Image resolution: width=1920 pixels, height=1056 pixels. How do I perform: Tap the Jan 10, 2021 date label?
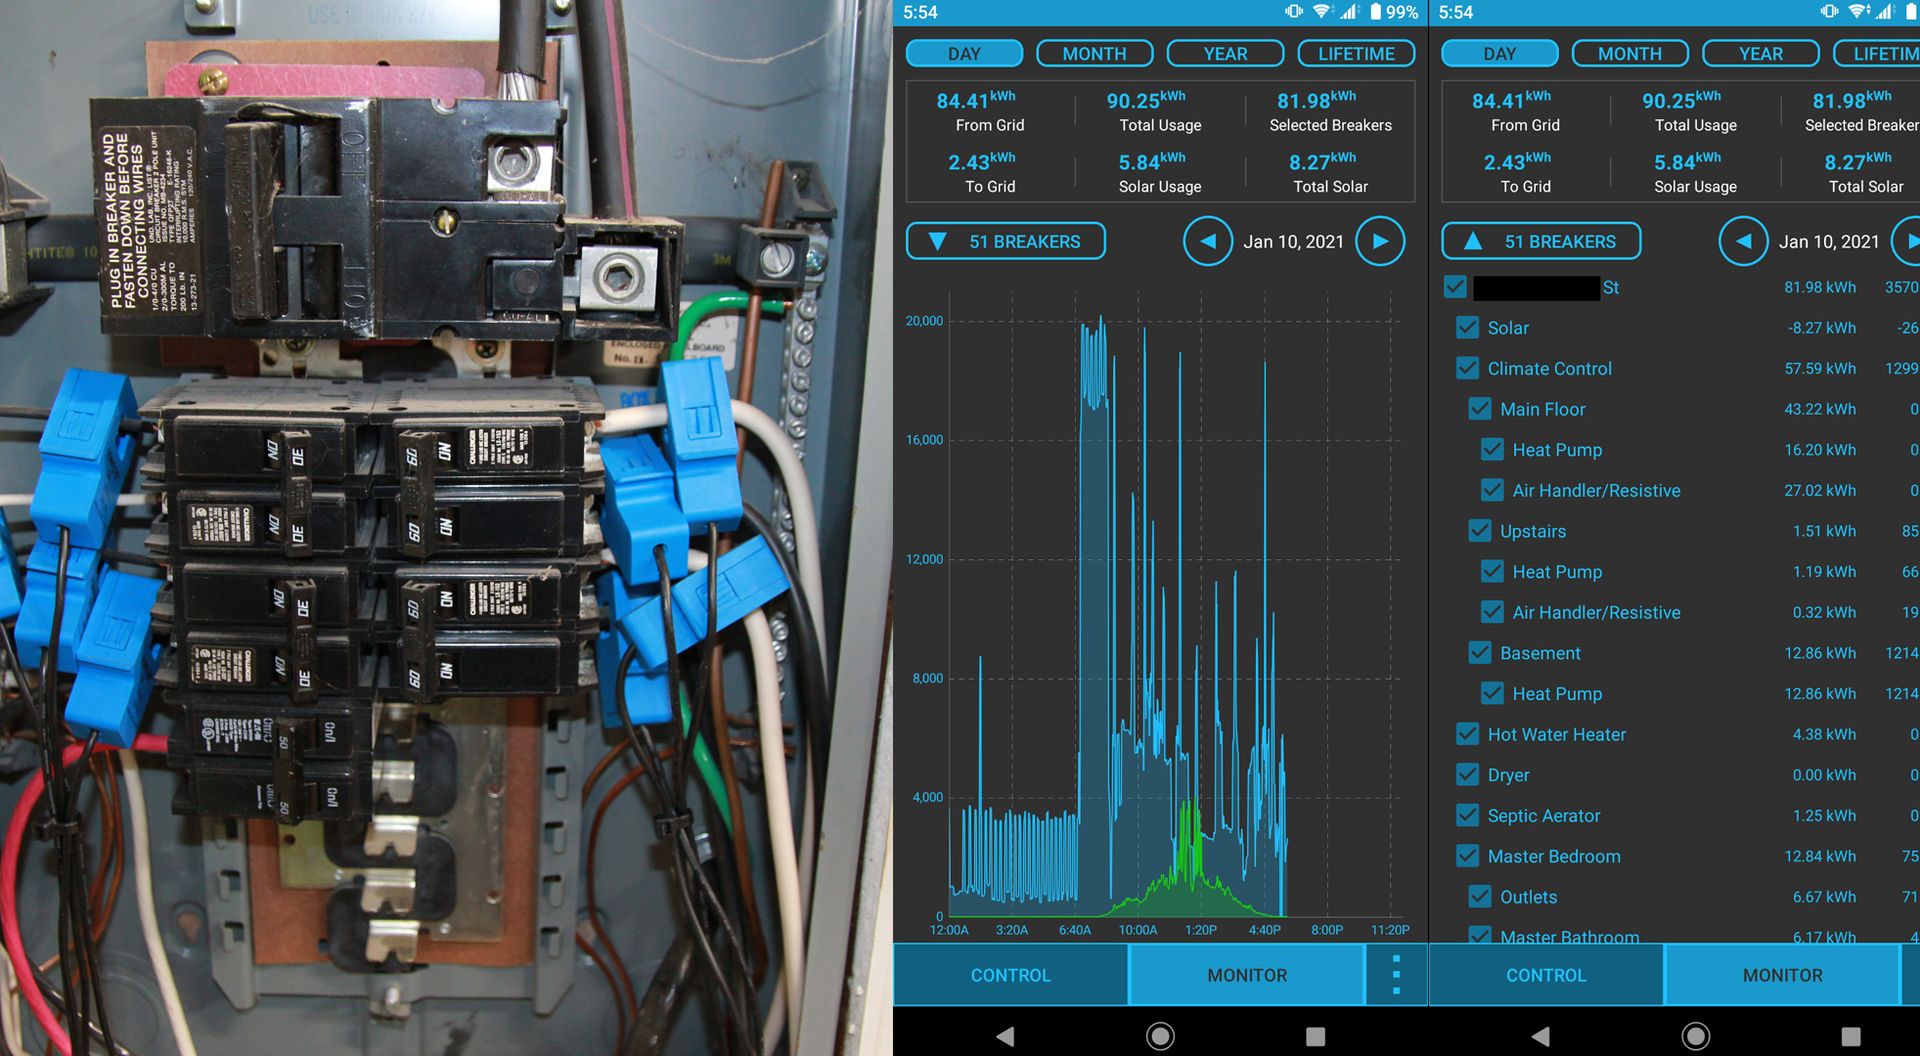1294,241
